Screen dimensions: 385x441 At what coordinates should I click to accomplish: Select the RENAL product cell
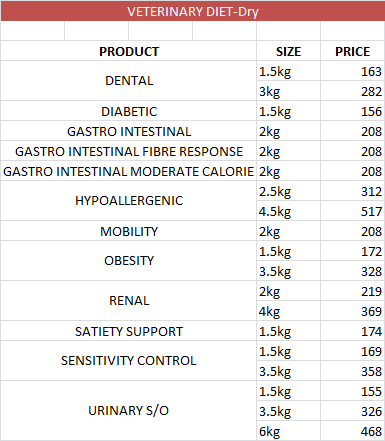[x=129, y=301]
